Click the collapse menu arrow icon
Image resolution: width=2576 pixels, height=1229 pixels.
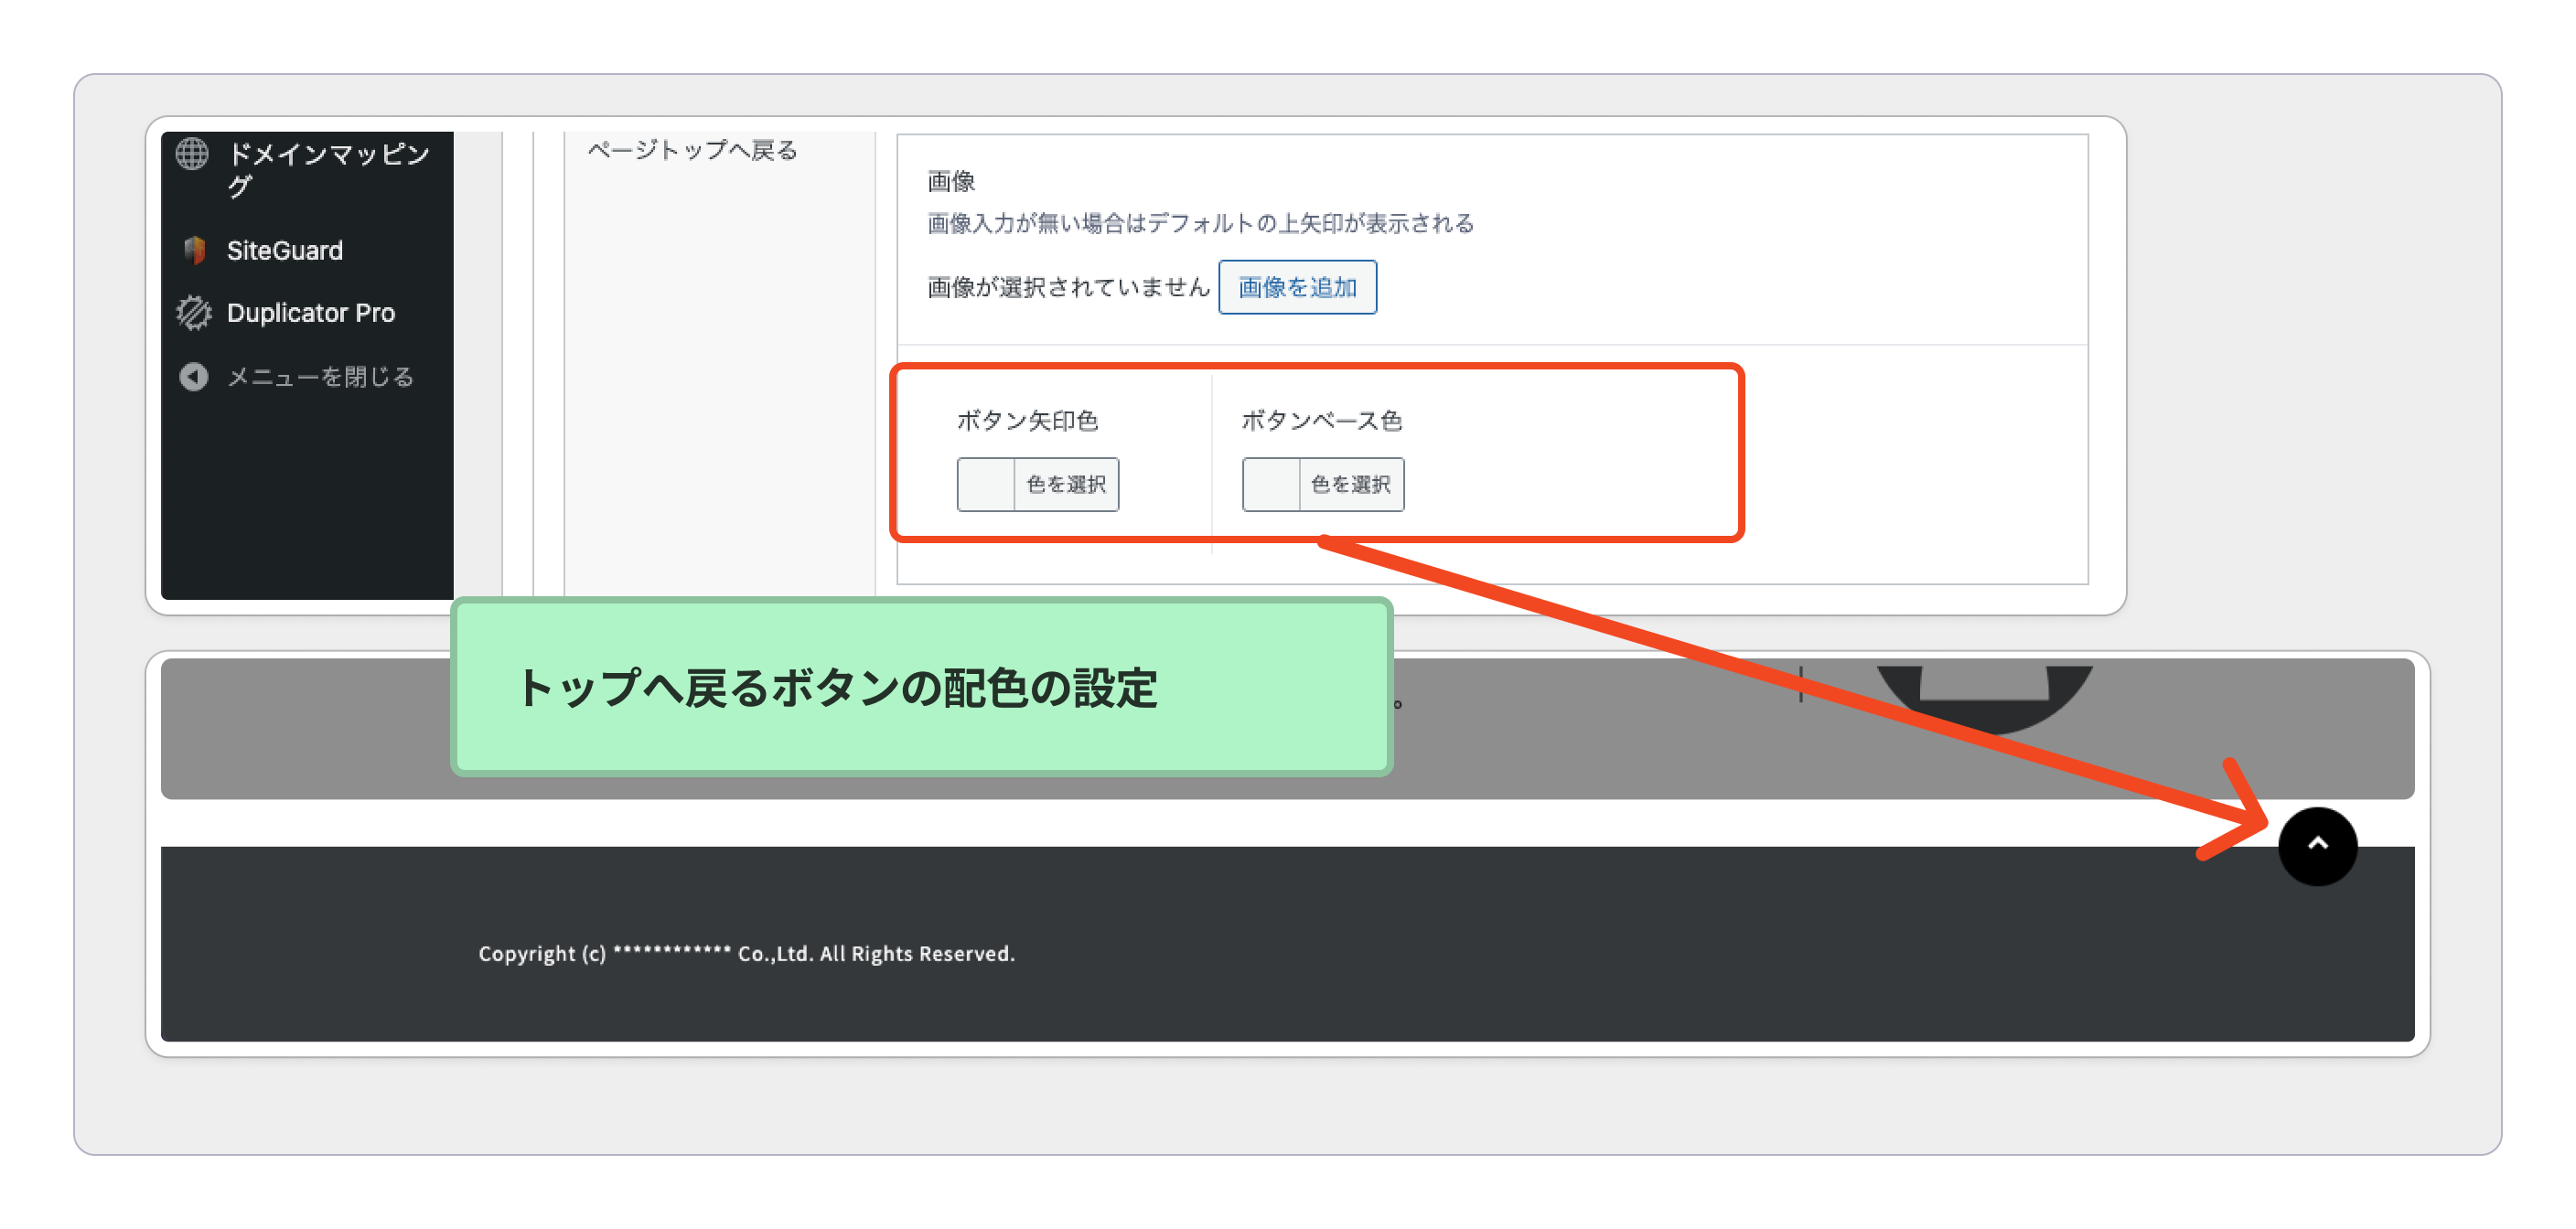coord(194,377)
